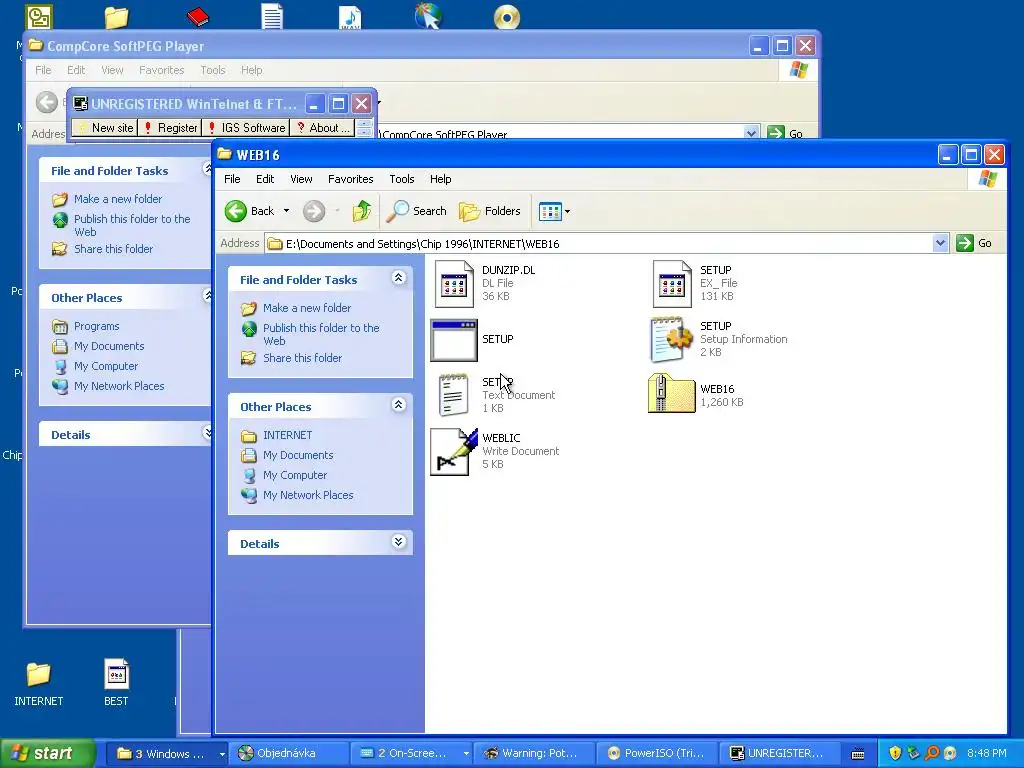The height and width of the screenshot is (768, 1024).
Task: Collapse Other Places panel in WEB16
Action: click(398, 406)
